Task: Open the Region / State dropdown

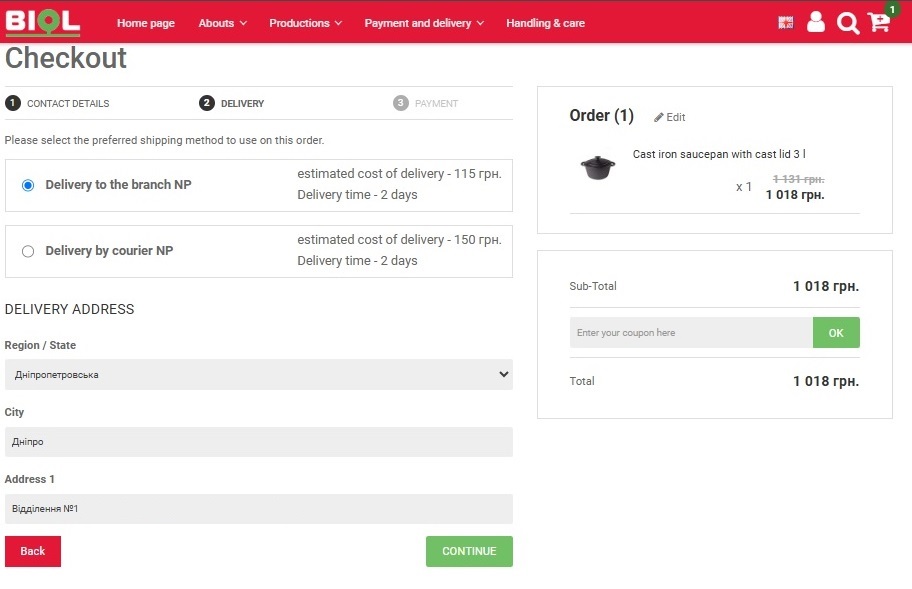Action: pyautogui.click(x=258, y=375)
